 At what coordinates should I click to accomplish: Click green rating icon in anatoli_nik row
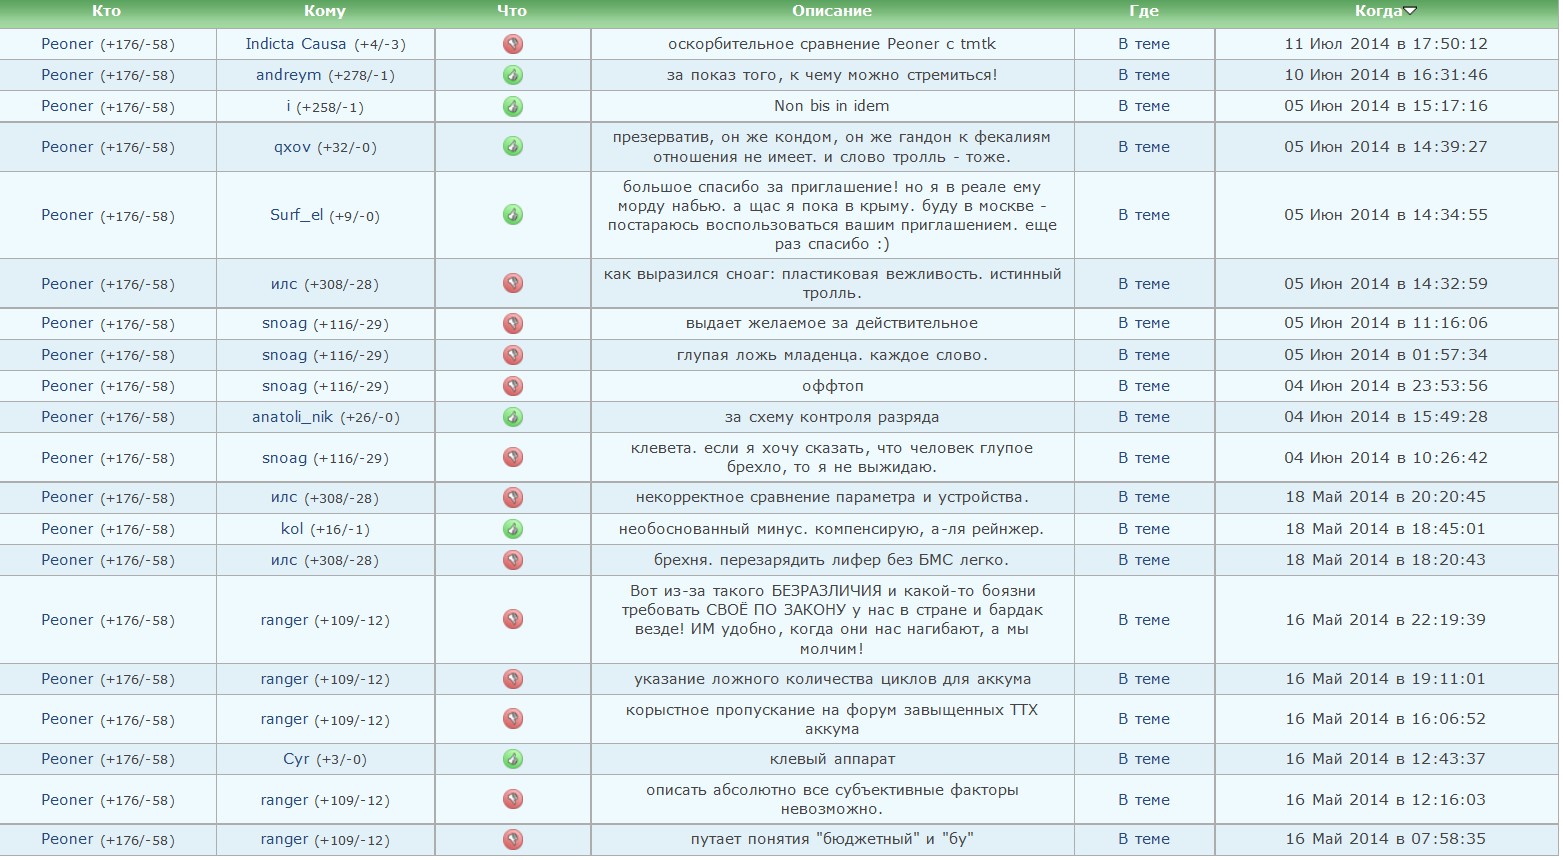tap(513, 417)
